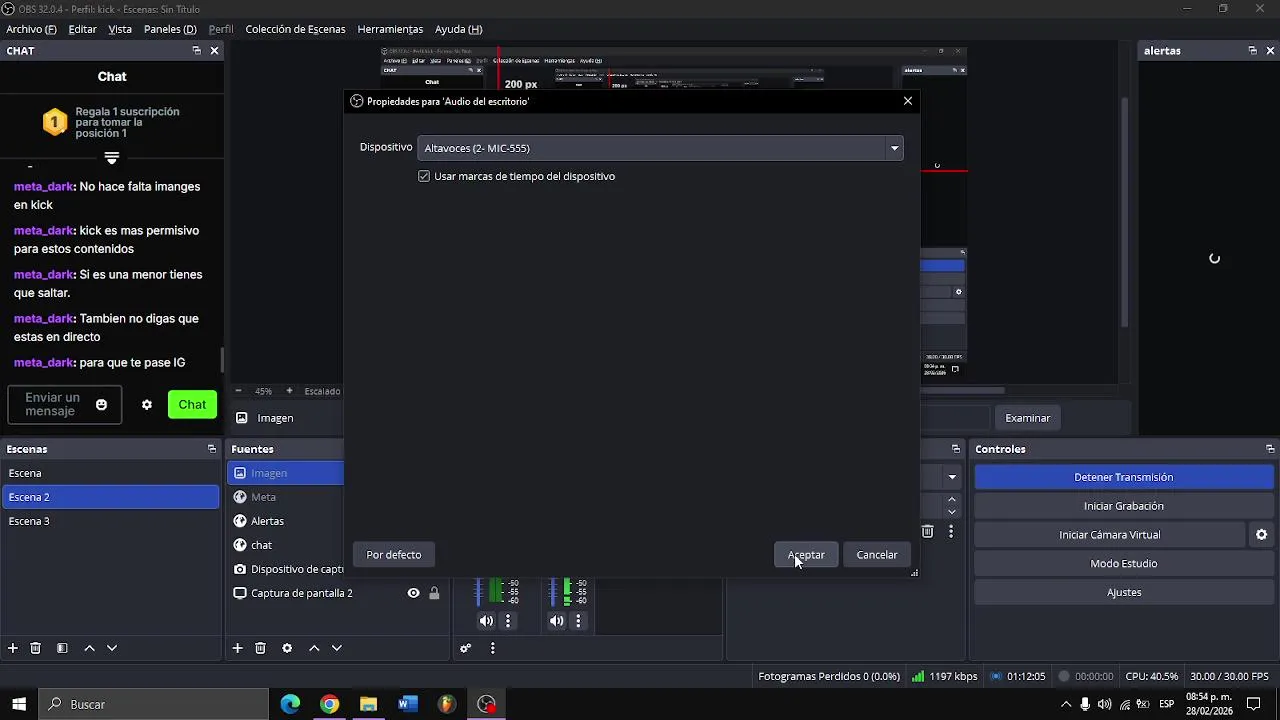Mute second audio mixer channel
The height and width of the screenshot is (720, 1280).
point(557,621)
